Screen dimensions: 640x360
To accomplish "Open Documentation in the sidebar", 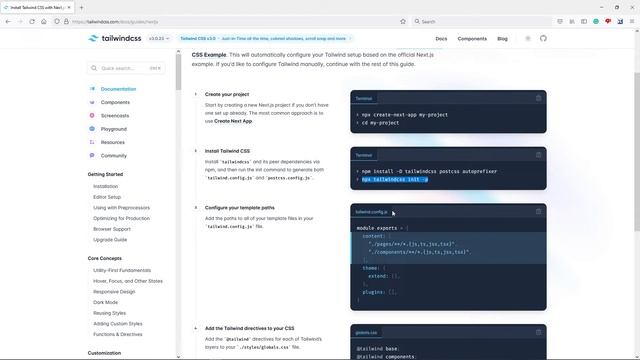I will point(118,89).
